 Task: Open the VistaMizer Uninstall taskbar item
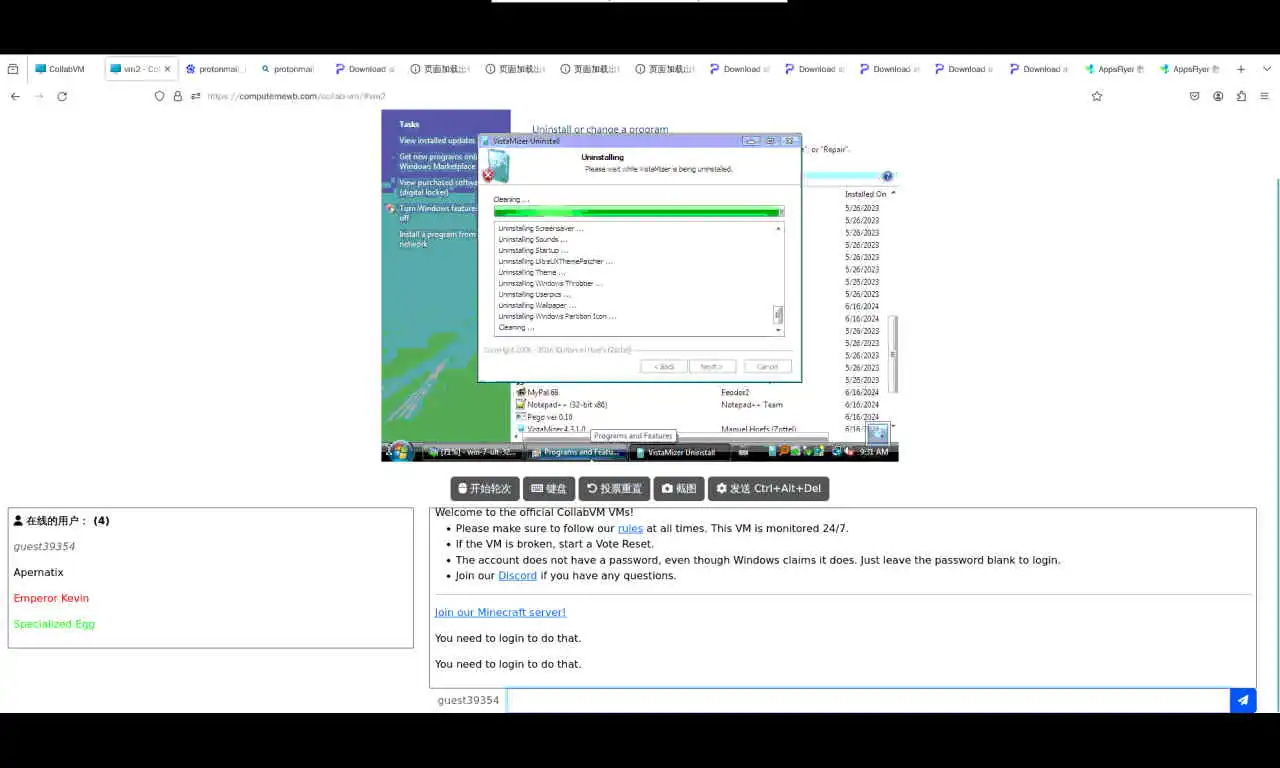point(678,452)
